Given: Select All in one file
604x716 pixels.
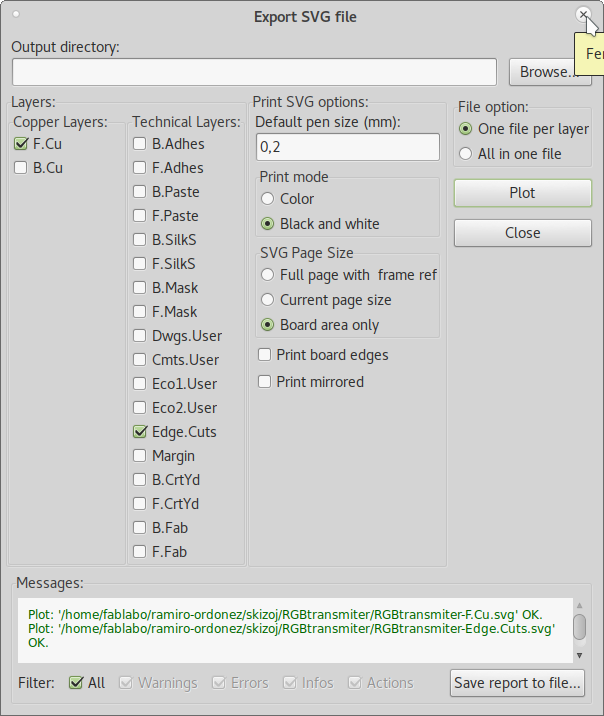Looking at the screenshot, I should point(465,153).
